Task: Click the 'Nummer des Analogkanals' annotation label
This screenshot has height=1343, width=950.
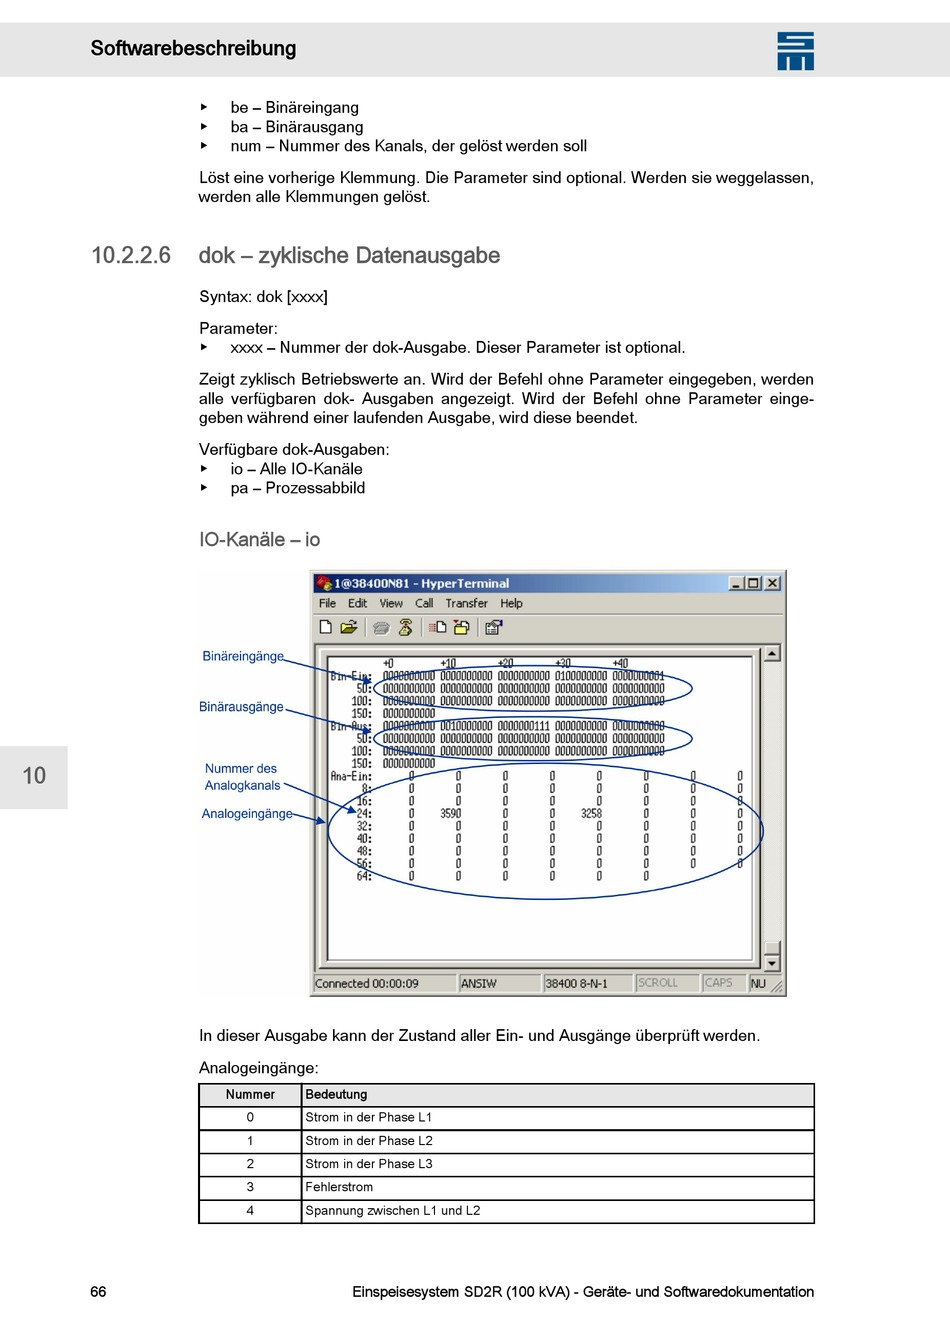Action: [242, 777]
